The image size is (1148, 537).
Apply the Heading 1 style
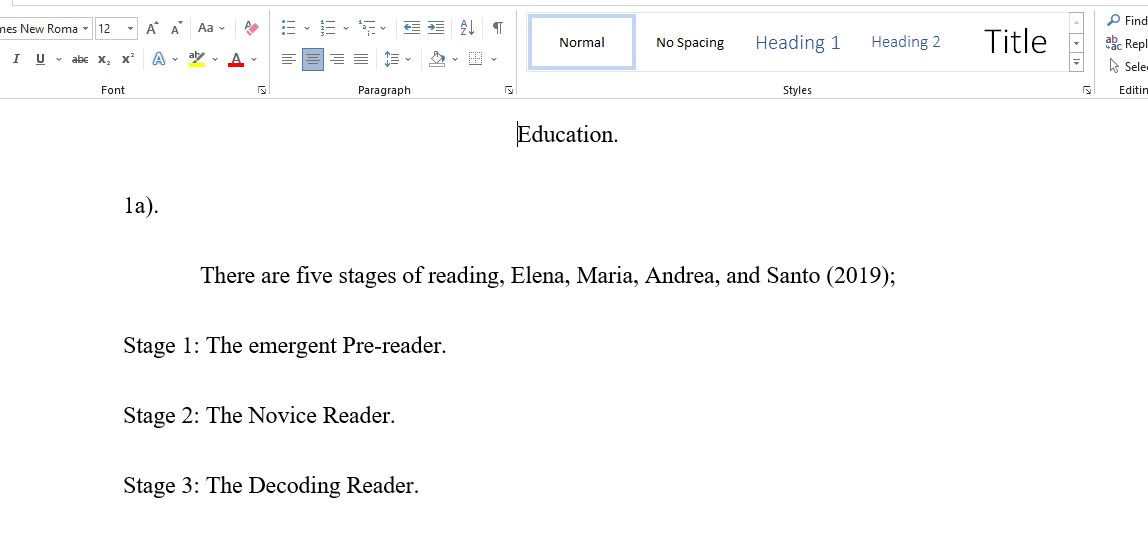(x=798, y=42)
